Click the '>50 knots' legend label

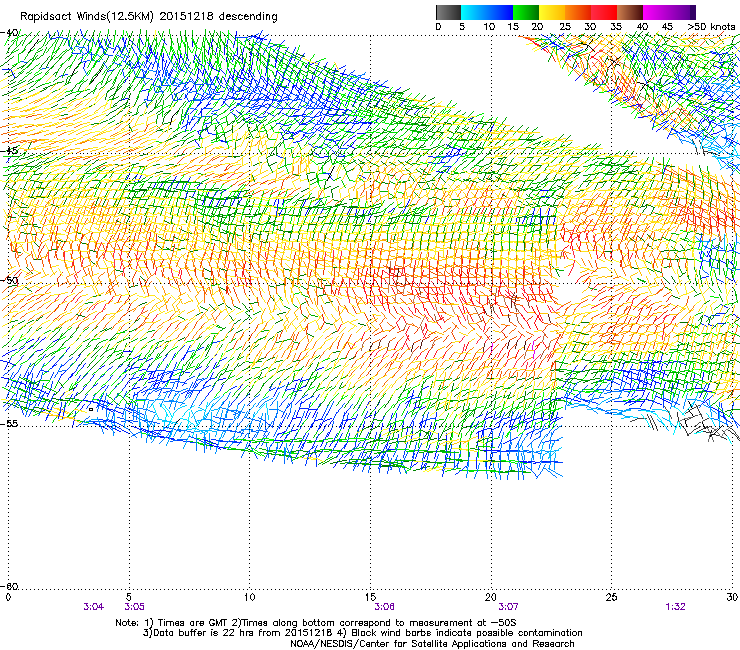(x=711, y=27)
